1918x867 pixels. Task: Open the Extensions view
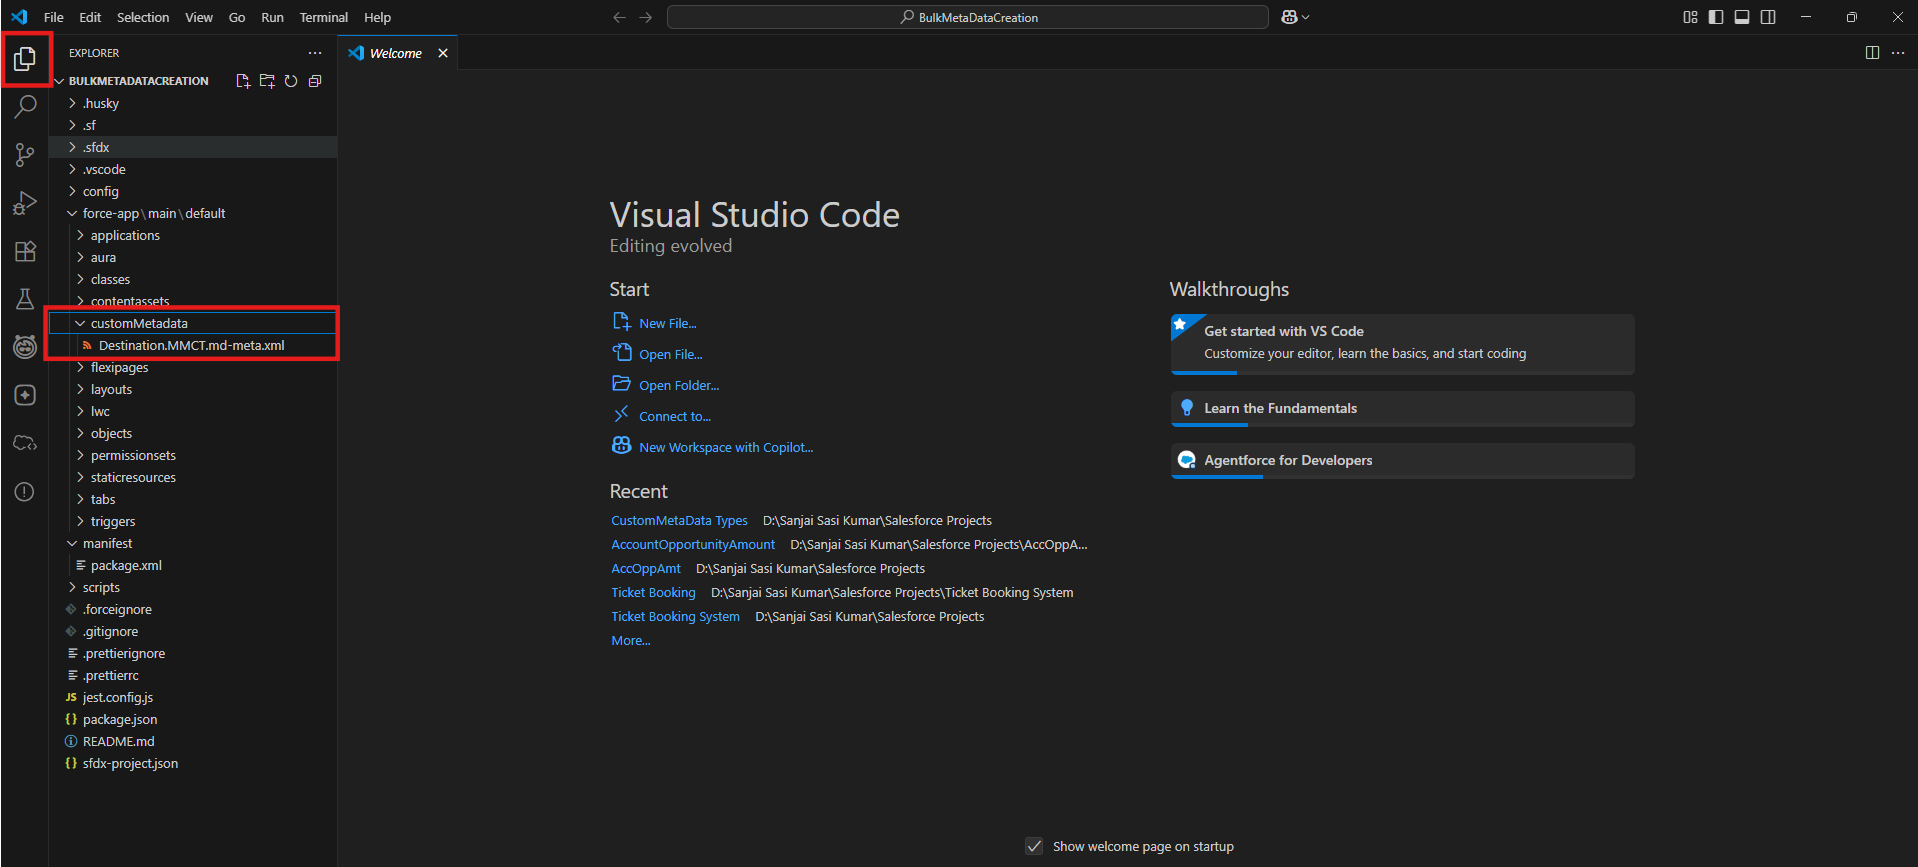[x=25, y=251]
